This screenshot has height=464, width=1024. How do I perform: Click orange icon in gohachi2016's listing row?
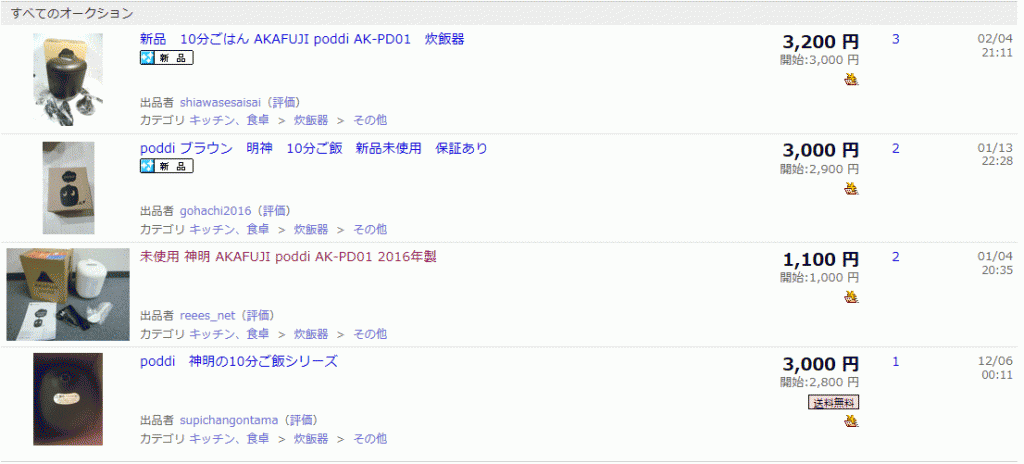click(850, 188)
